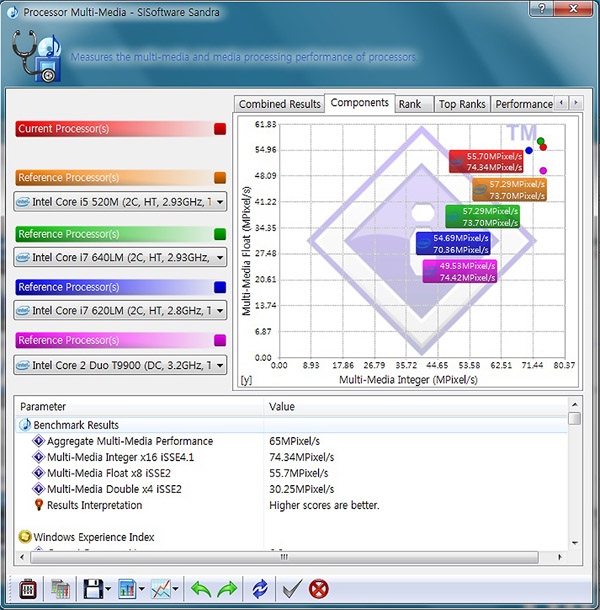Cancel with the red X icon
This screenshot has width=600, height=610.
pyautogui.click(x=319, y=589)
